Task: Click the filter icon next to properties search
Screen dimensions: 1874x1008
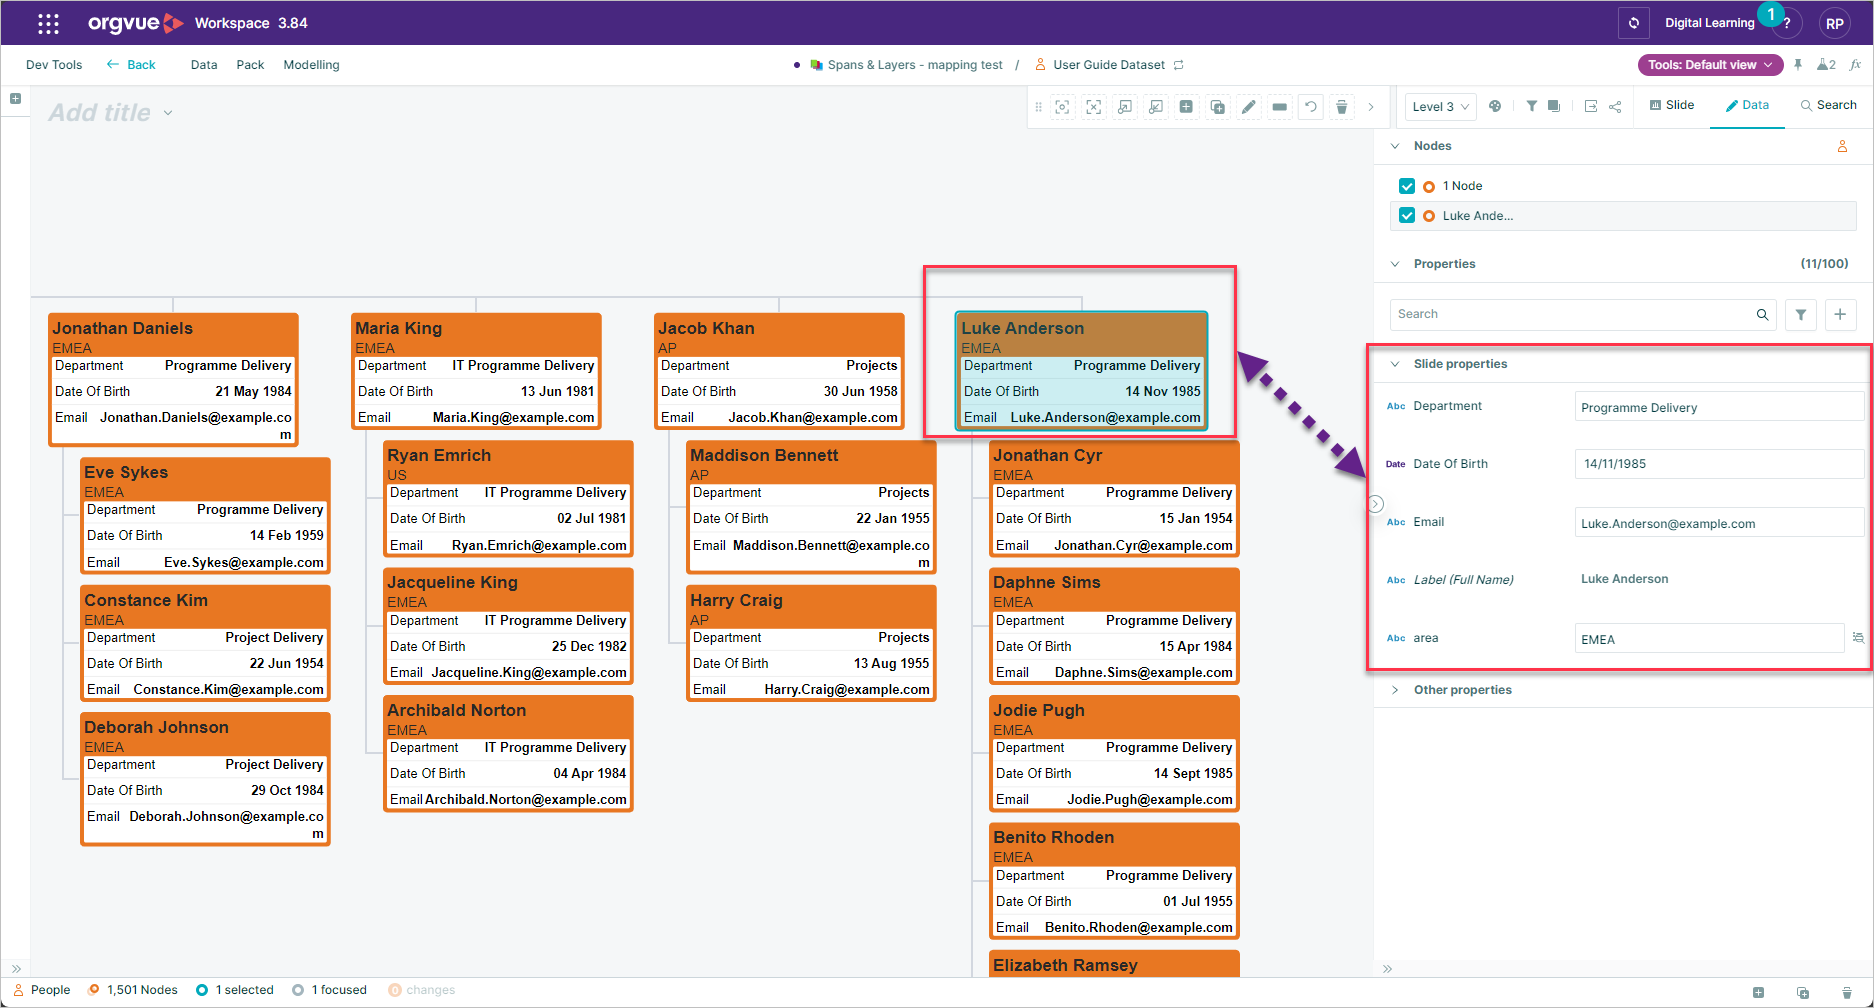Action: [x=1801, y=314]
